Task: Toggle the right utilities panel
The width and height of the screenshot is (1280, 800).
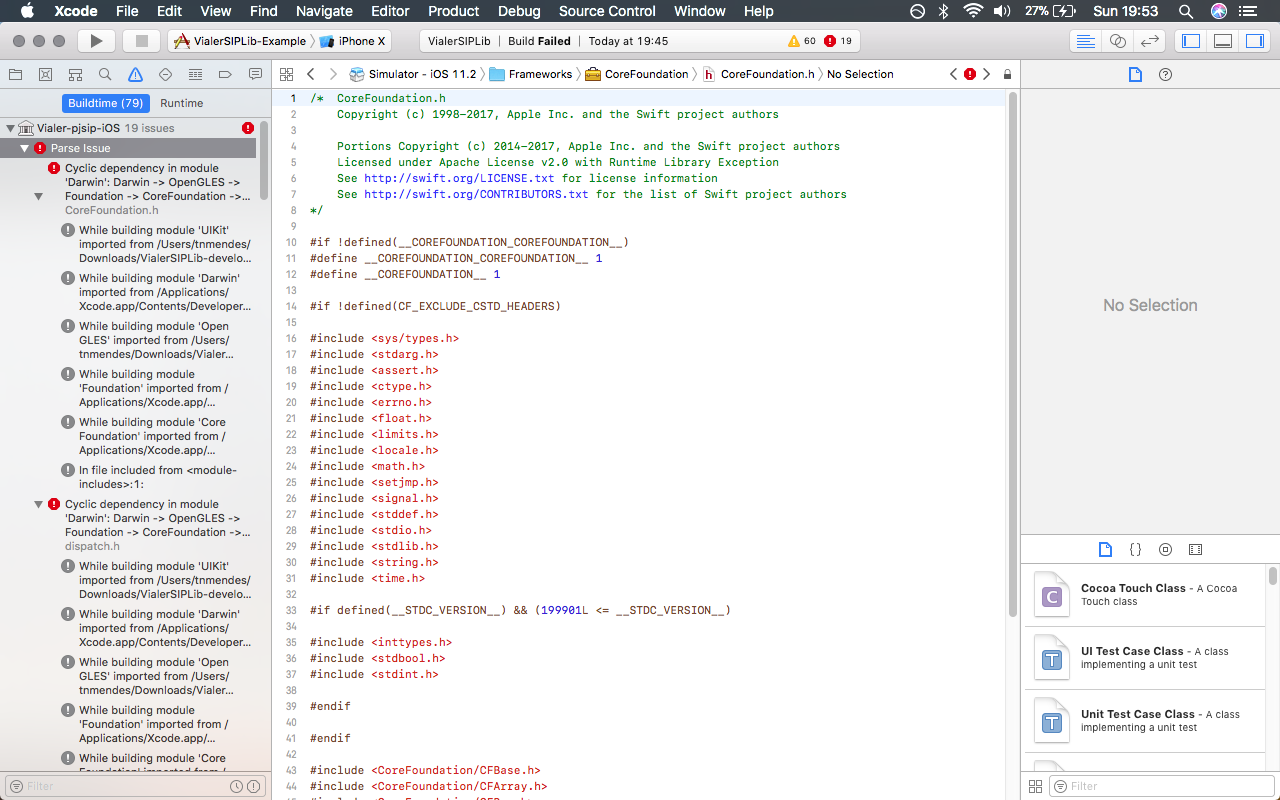Action: pos(1256,40)
